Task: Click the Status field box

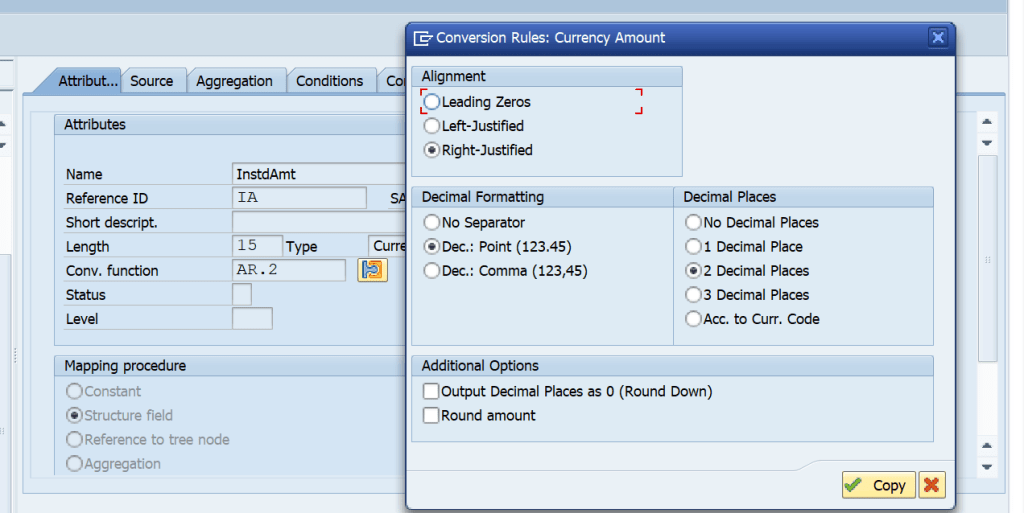Action: 242,294
